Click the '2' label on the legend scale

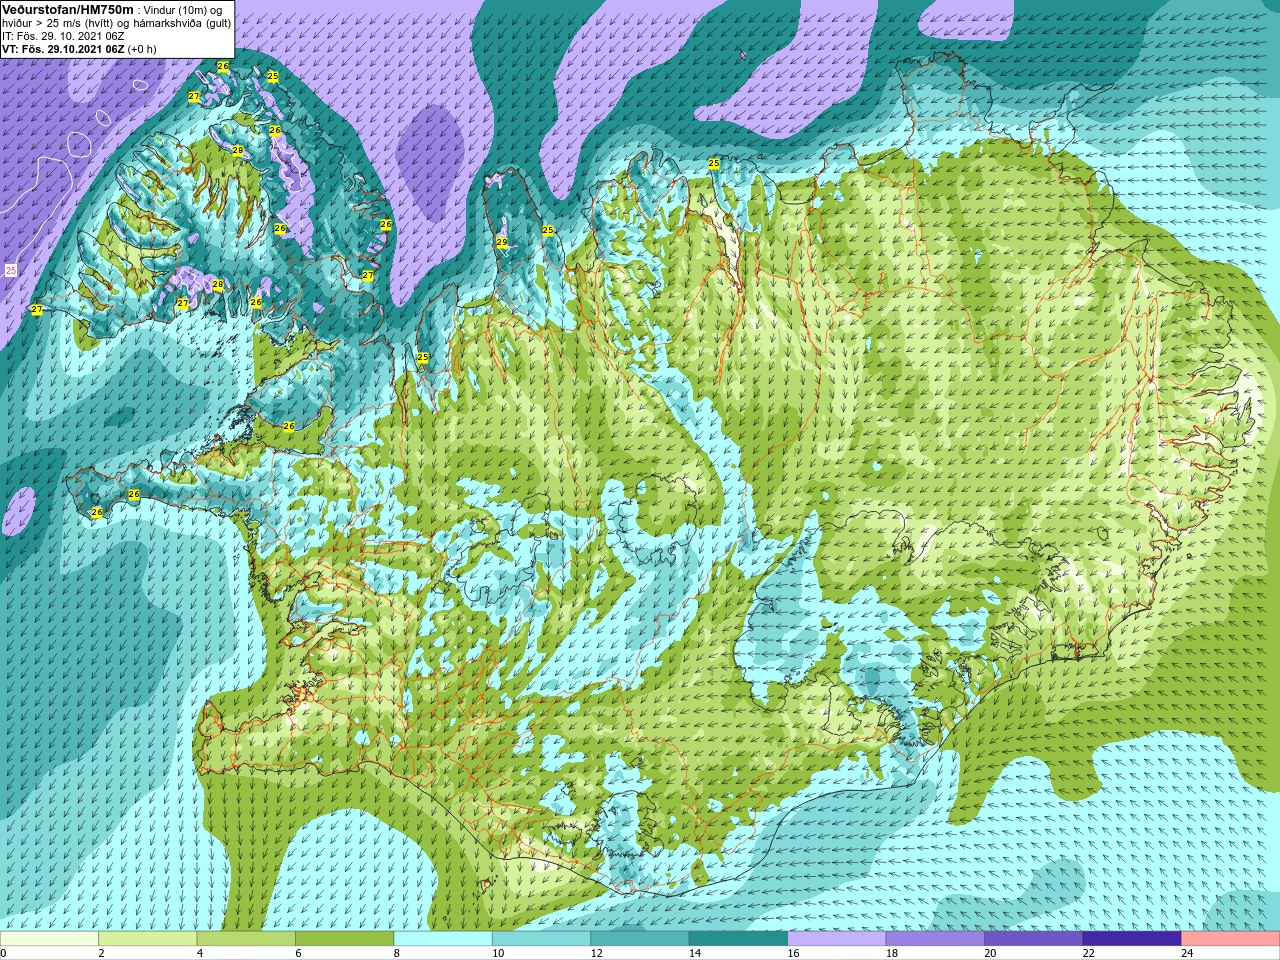(x=102, y=953)
